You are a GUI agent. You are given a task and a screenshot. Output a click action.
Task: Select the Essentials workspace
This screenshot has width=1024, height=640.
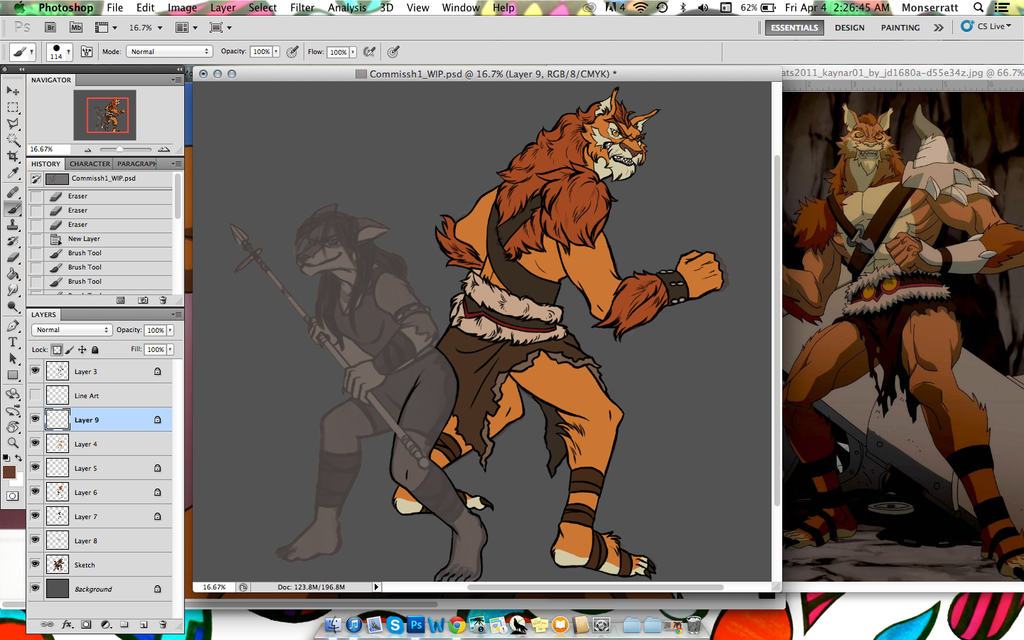point(794,27)
